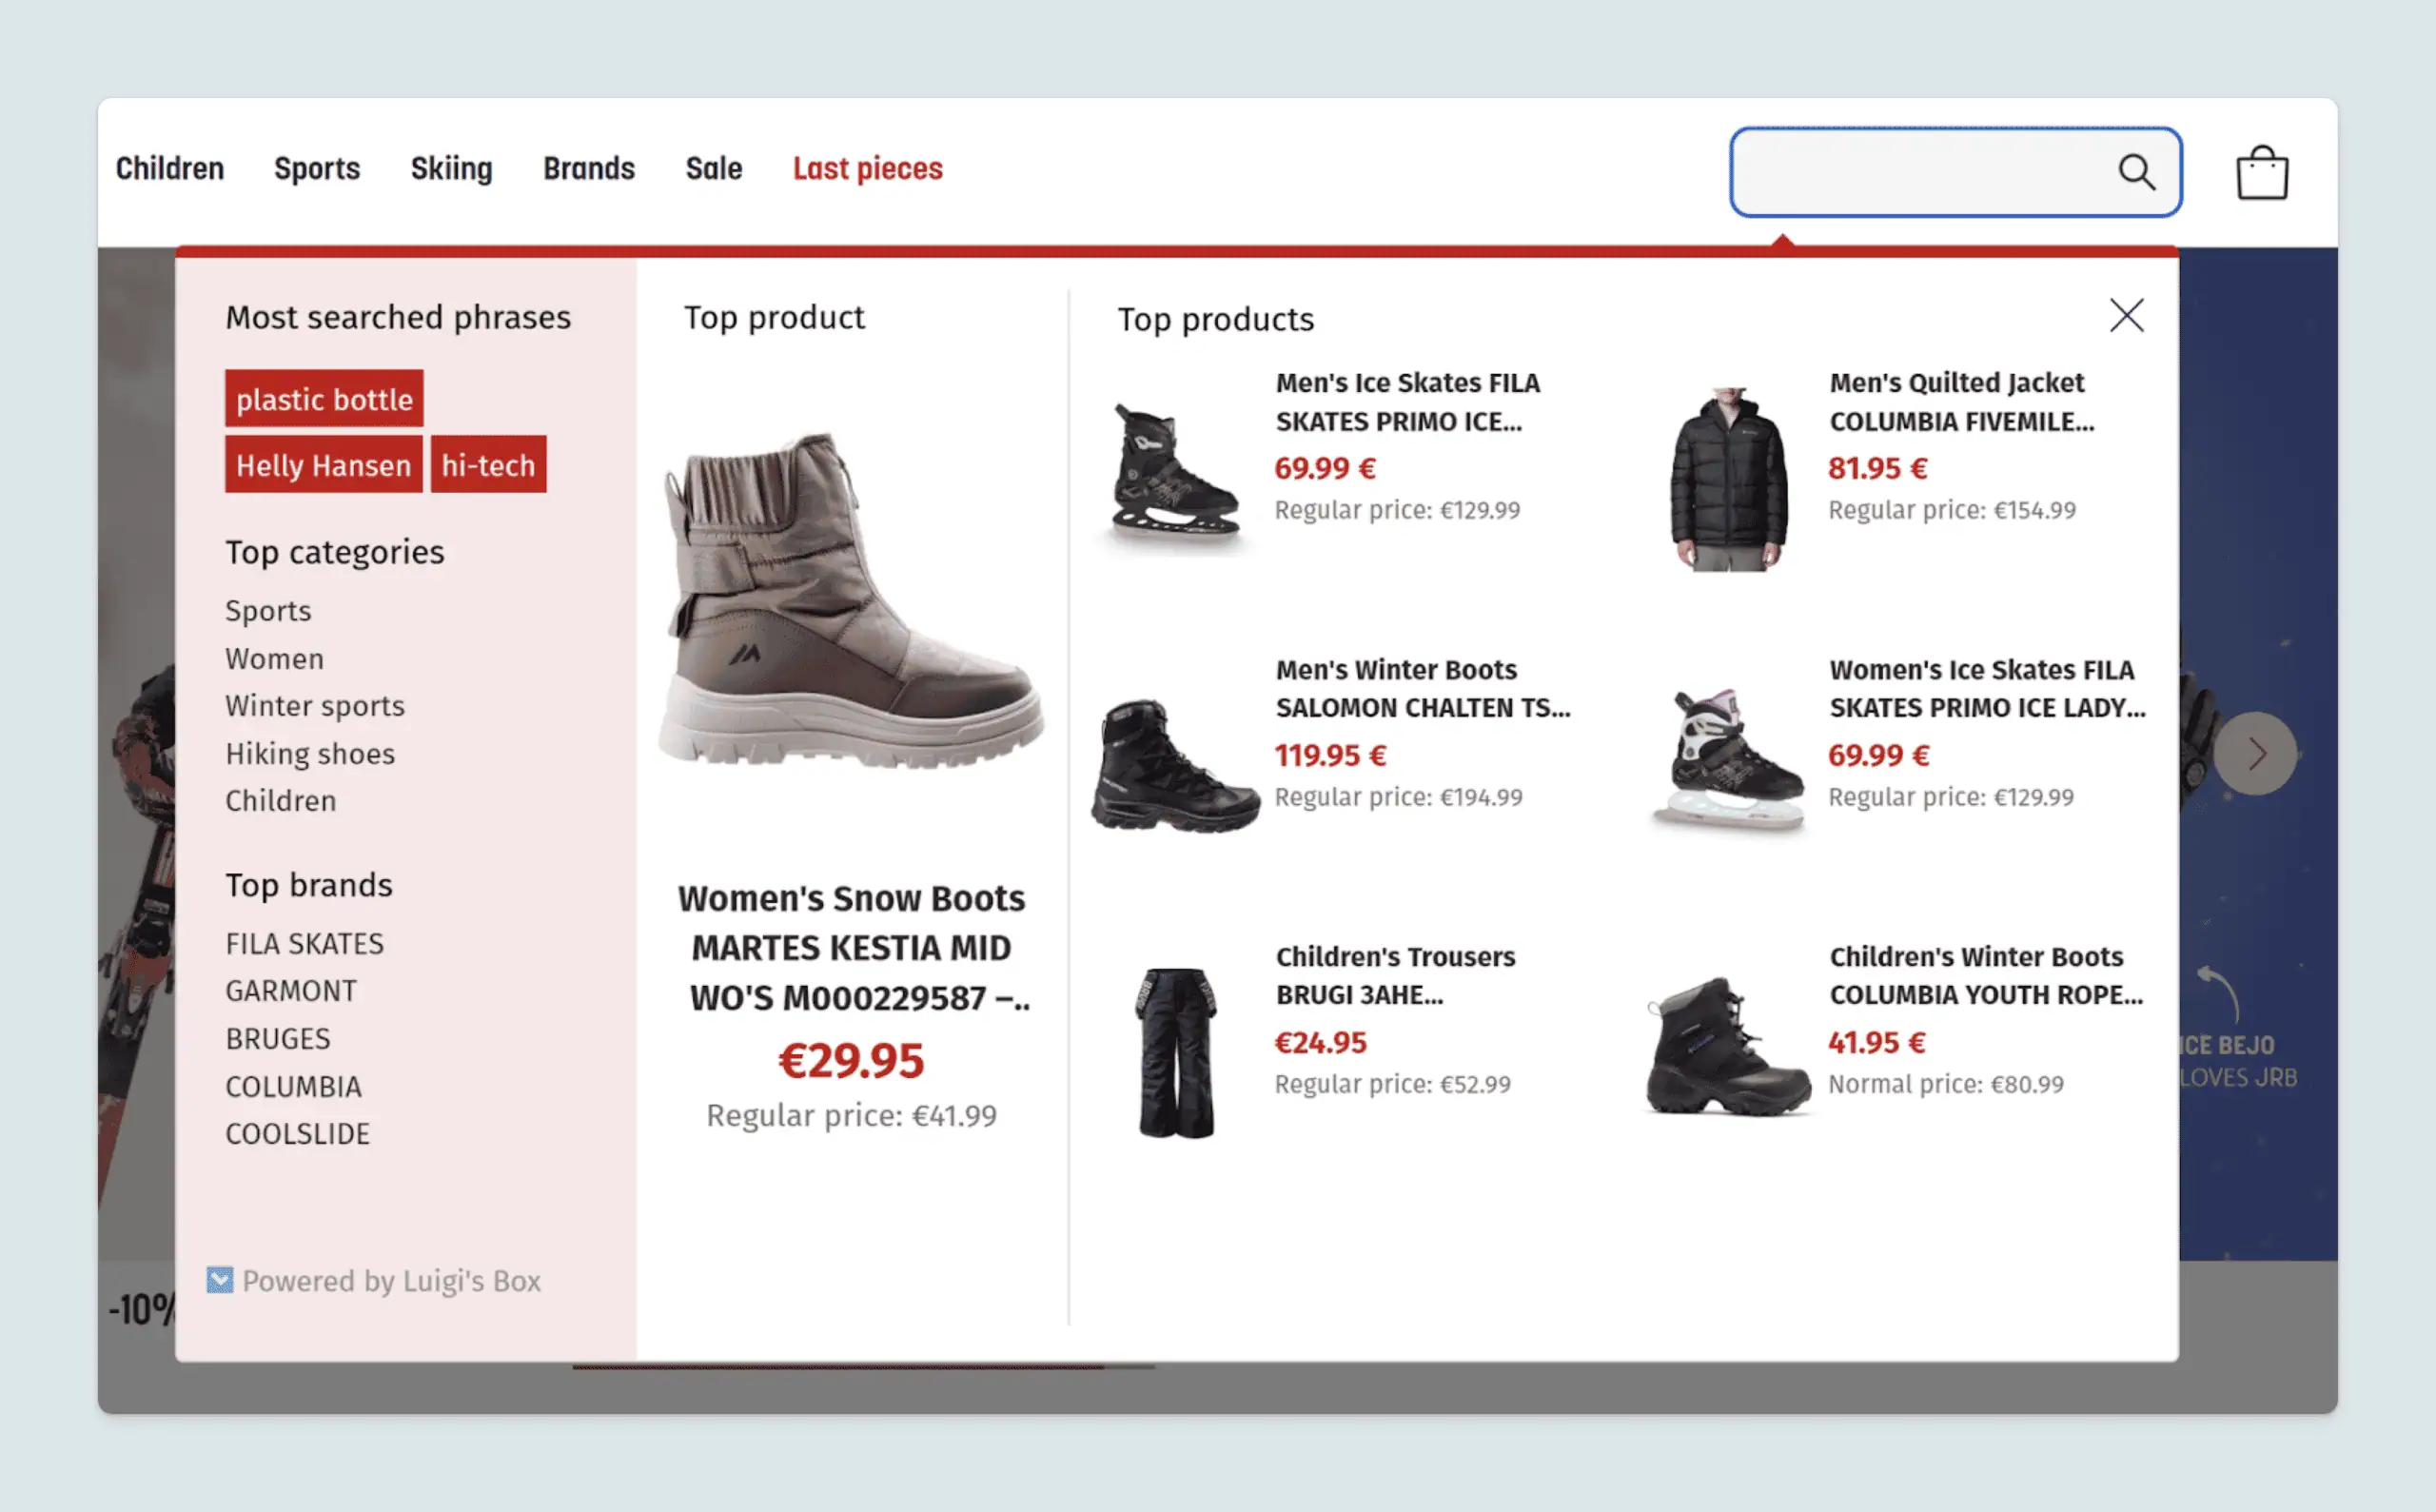The height and width of the screenshot is (1512, 2436).
Task: Open Men's Ice Skates FILA product title
Action: [1407, 402]
